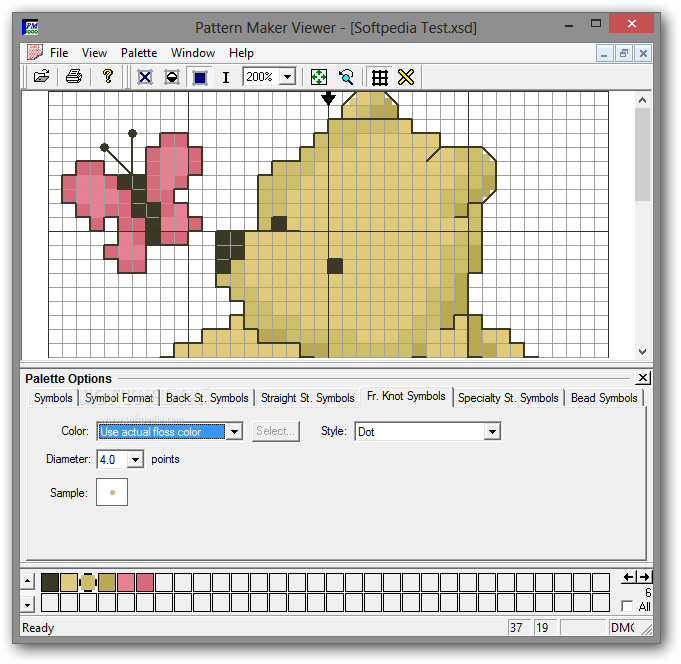Expand the Color dropdown 'Use actual floss color'
681x664 pixels.
tap(235, 432)
